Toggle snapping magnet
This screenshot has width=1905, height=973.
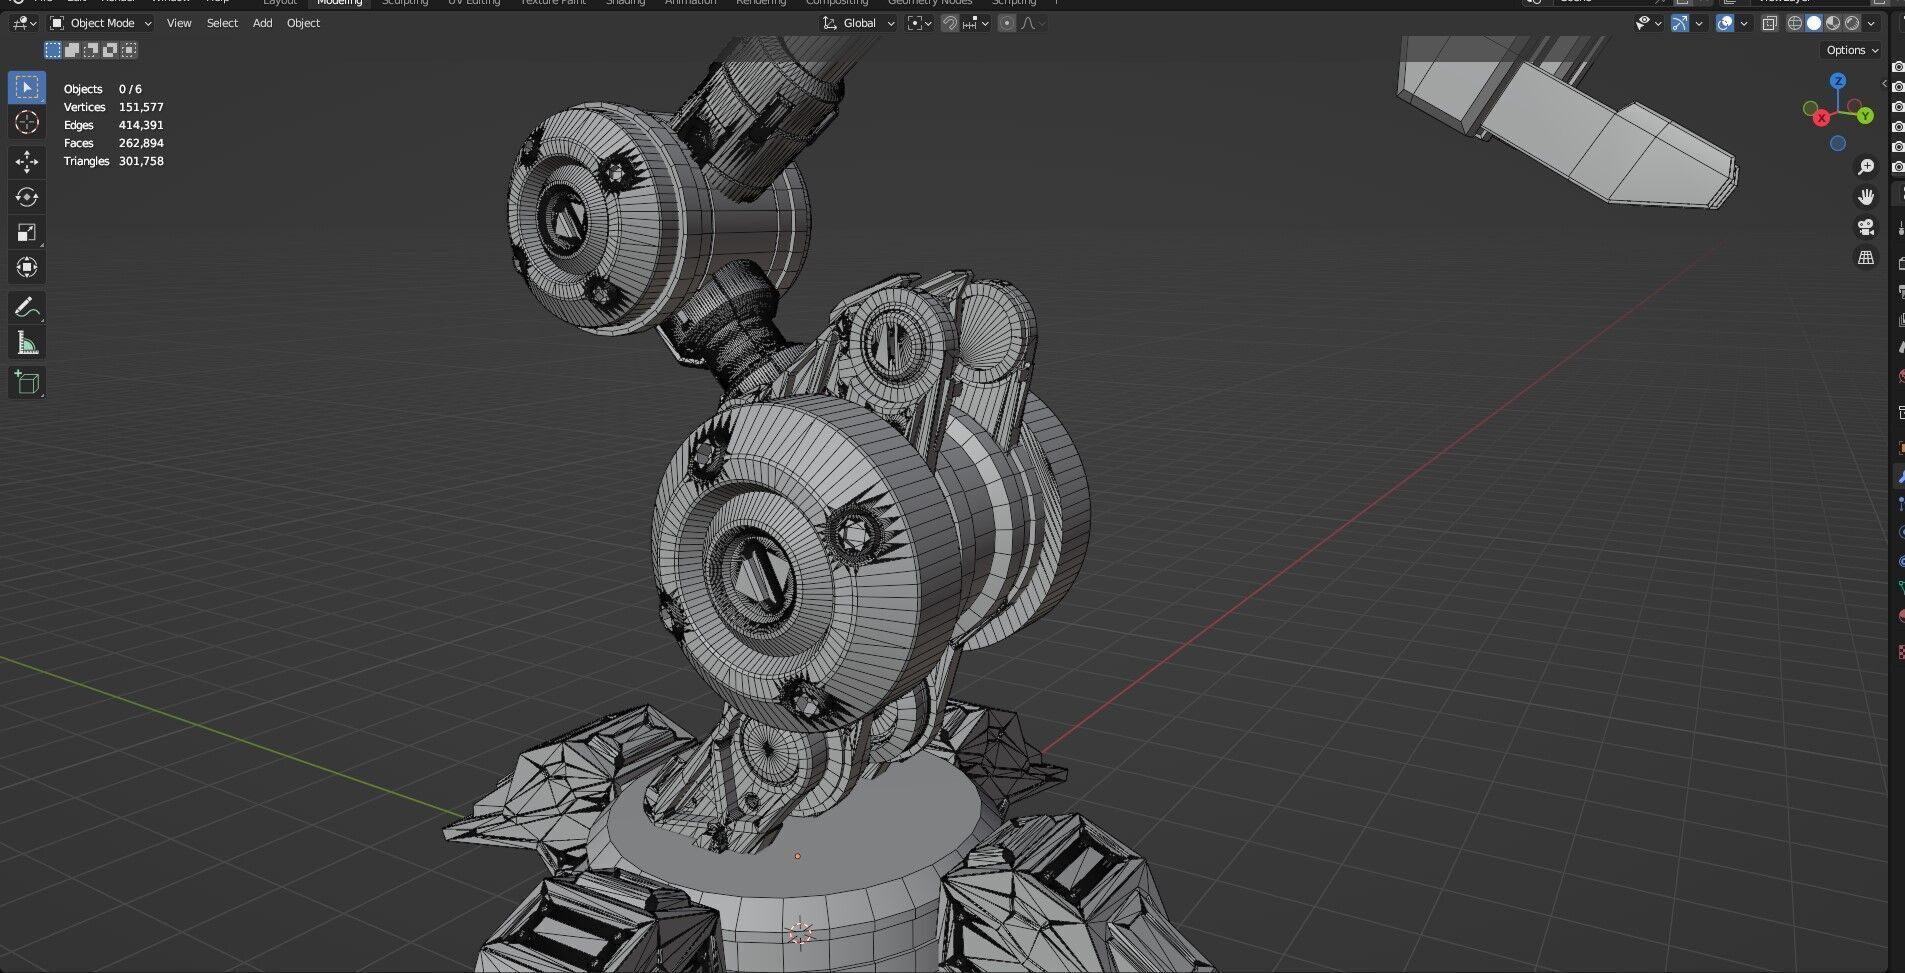coord(950,23)
